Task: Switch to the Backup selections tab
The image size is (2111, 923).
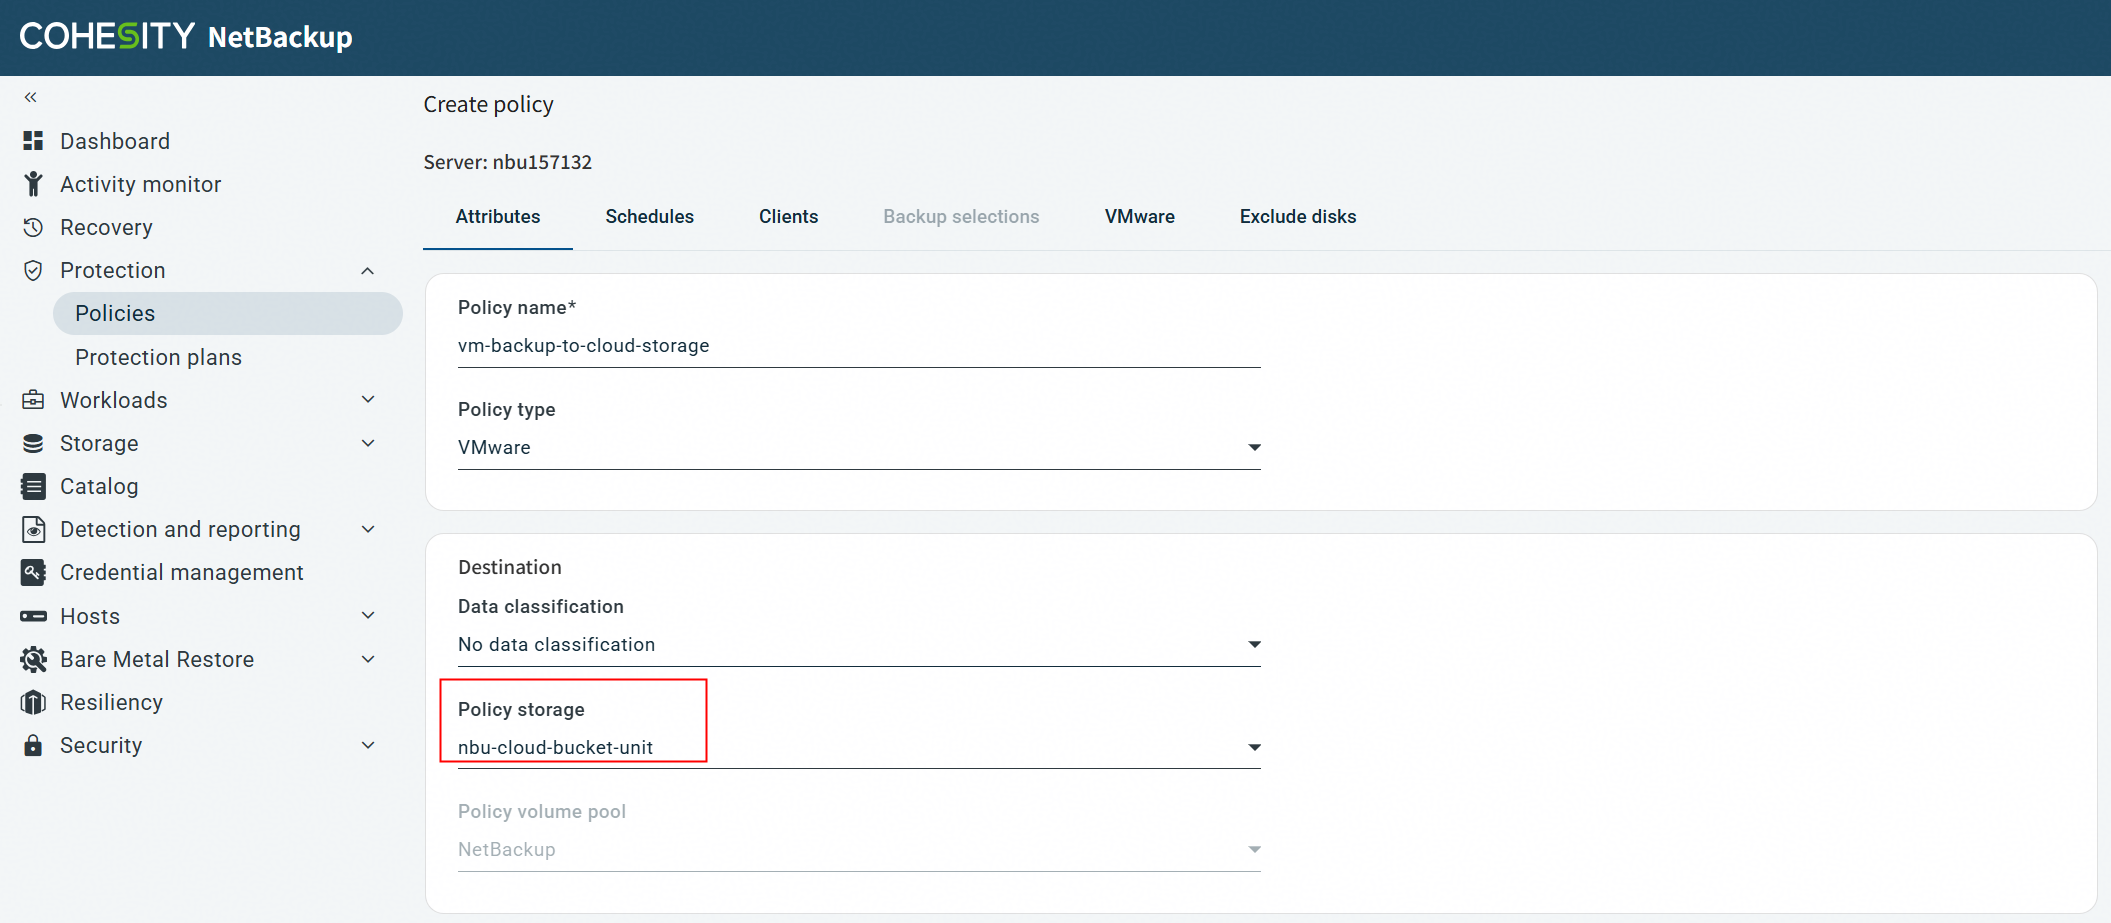Action: pos(961,217)
